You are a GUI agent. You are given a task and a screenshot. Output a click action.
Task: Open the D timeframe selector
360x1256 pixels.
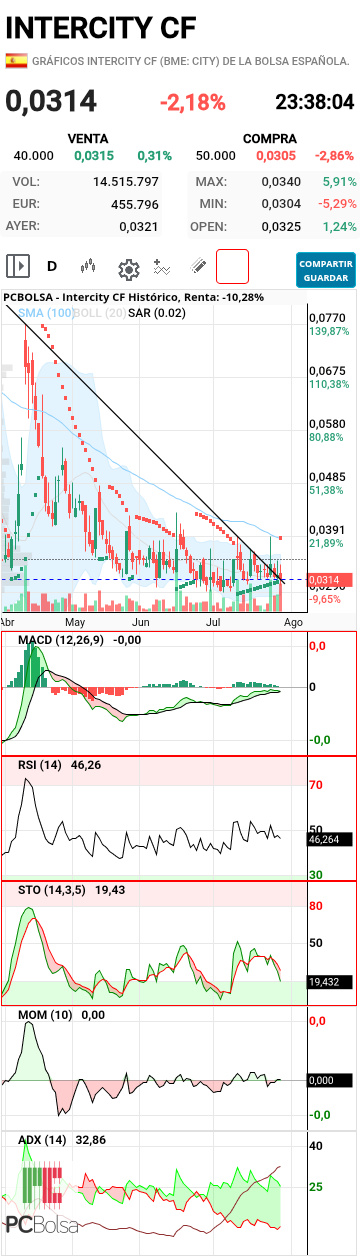(52, 267)
